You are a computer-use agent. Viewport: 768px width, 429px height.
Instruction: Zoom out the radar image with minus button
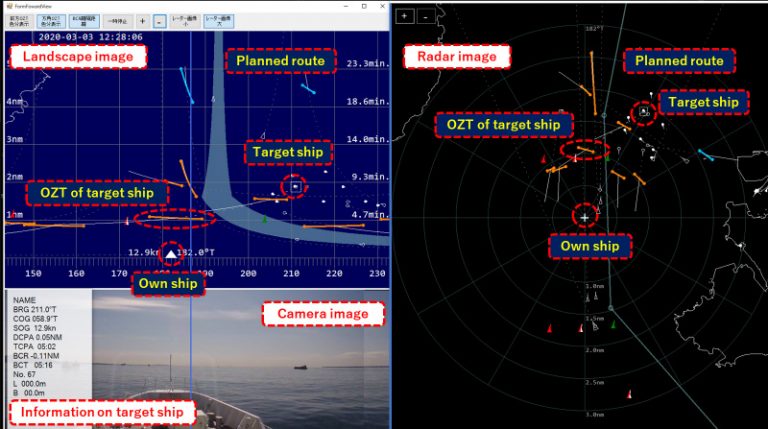[425, 16]
